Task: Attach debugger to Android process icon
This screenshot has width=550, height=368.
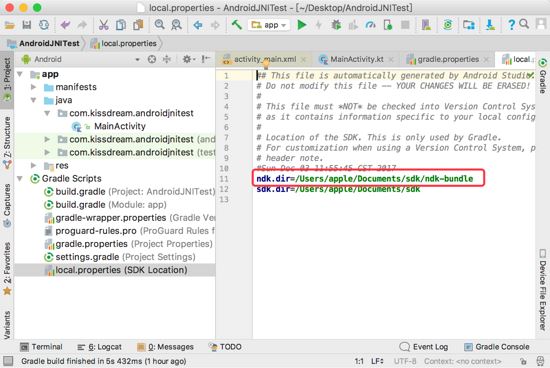Action: tap(388, 25)
